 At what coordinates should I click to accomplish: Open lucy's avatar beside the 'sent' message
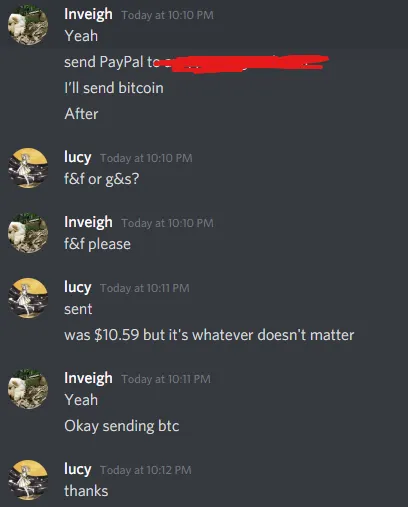[x=28, y=298]
